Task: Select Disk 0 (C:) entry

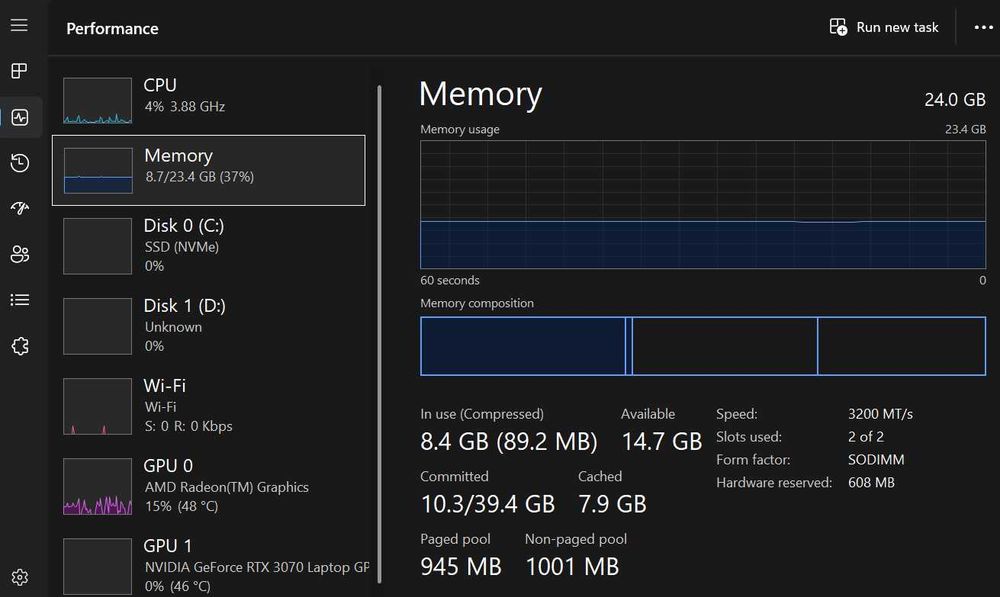Action: [208, 246]
